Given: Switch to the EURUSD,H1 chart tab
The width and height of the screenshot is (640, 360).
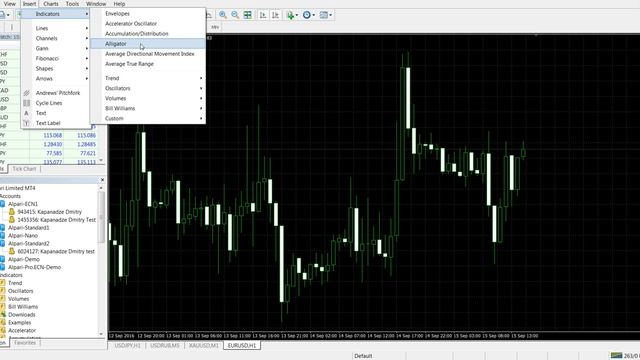Looking at the screenshot, I should pyautogui.click(x=242, y=345).
